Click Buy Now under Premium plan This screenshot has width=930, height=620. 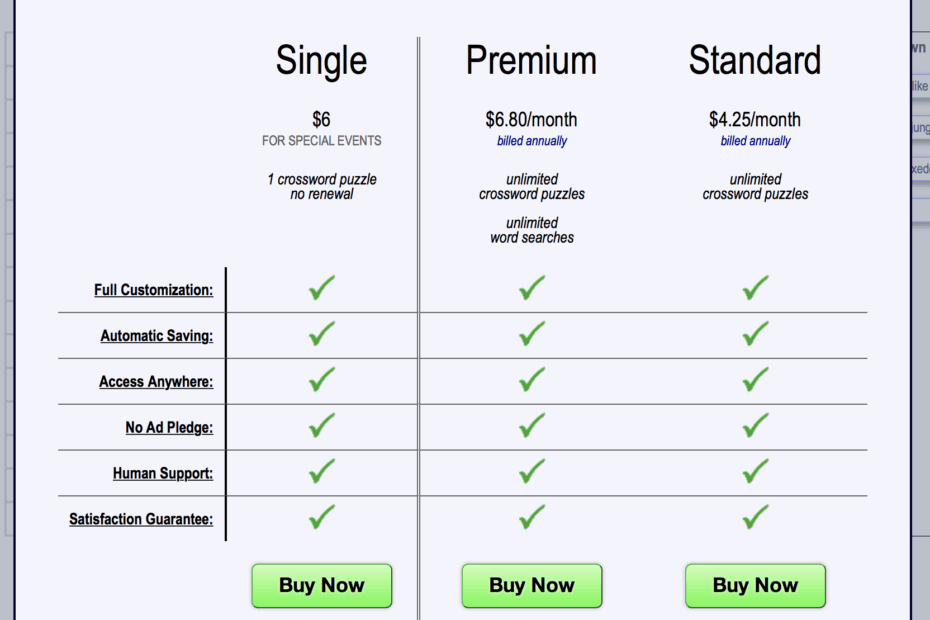point(531,586)
